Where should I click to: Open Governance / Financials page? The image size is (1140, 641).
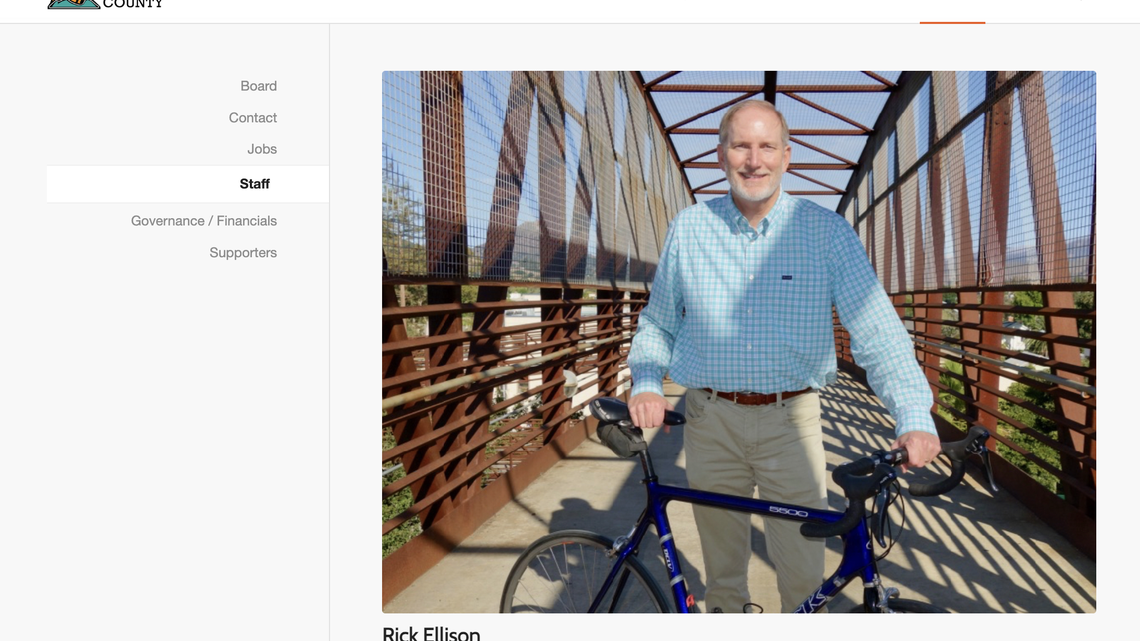point(204,221)
